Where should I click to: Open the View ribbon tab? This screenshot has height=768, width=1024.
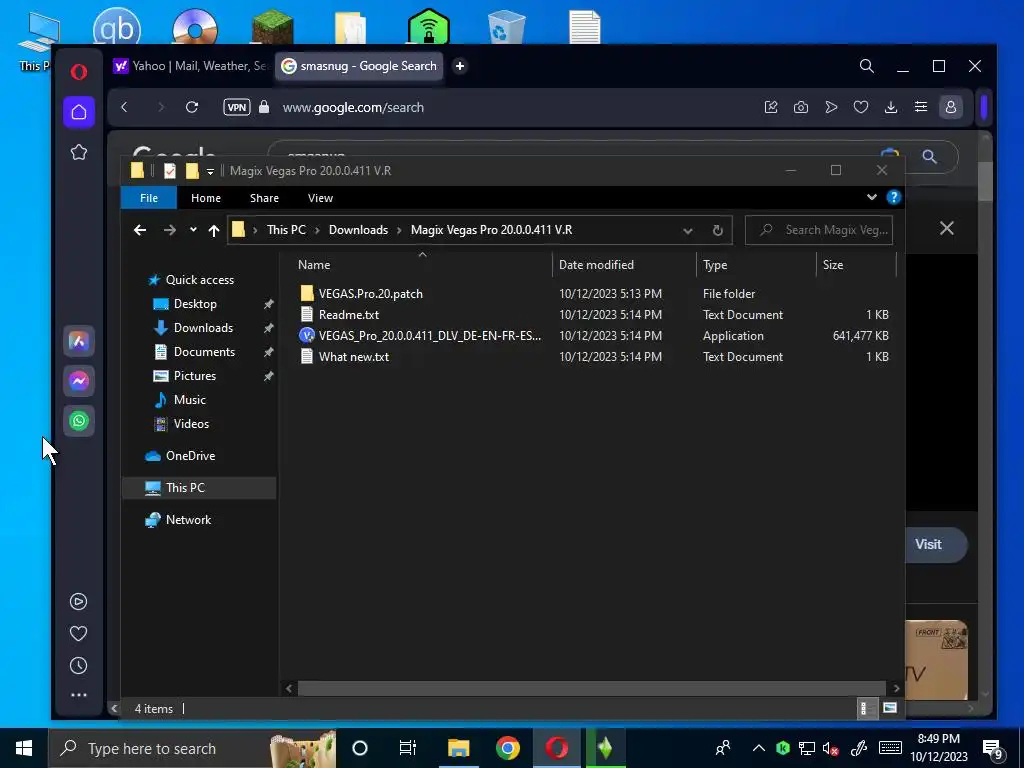click(320, 198)
